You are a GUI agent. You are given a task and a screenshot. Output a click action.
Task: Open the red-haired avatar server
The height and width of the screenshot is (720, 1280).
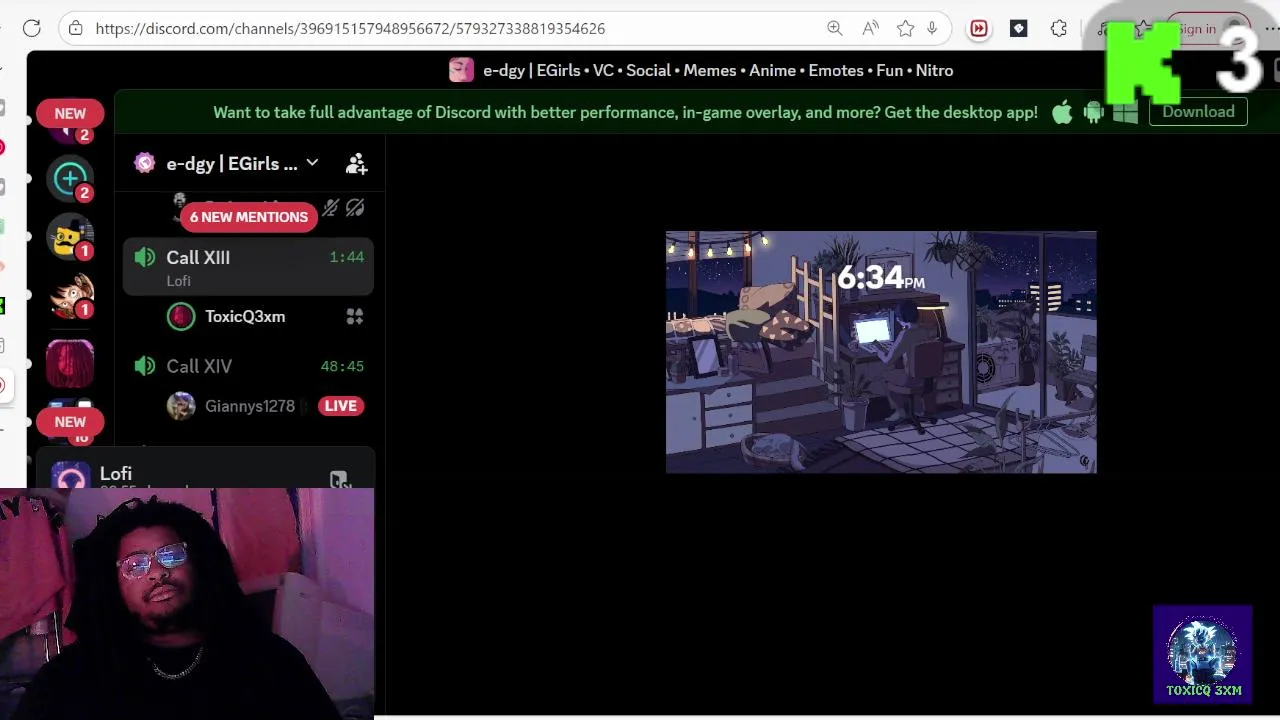pos(70,362)
